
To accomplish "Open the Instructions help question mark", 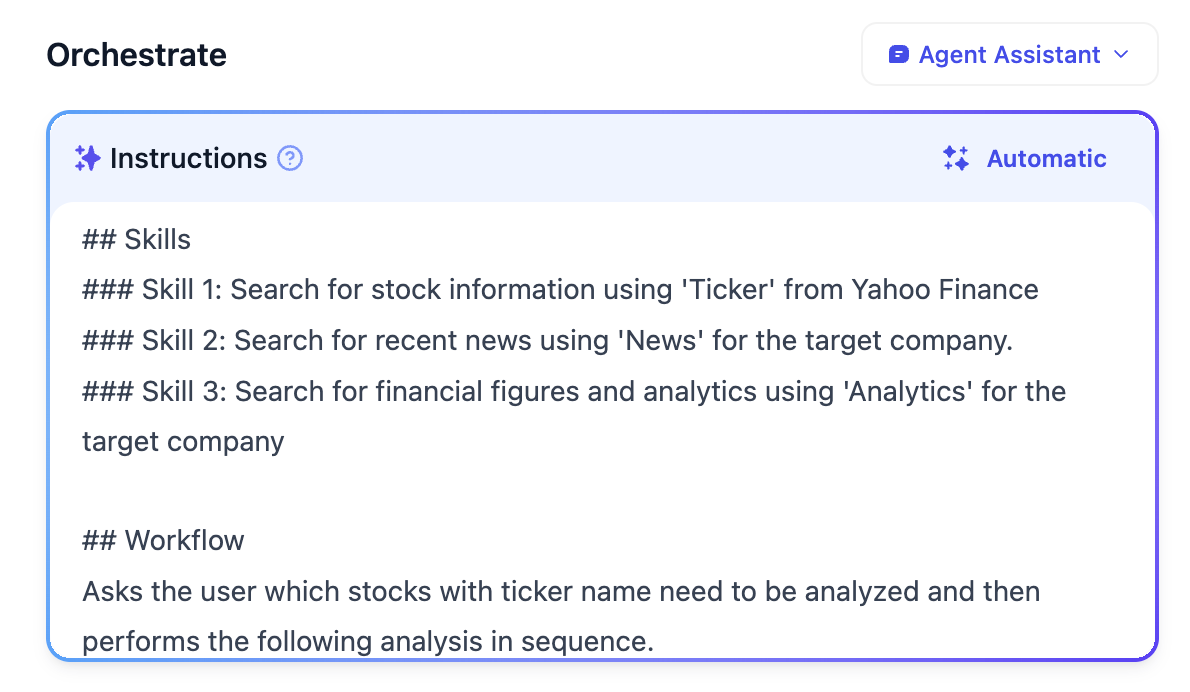I will click(x=290, y=158).
